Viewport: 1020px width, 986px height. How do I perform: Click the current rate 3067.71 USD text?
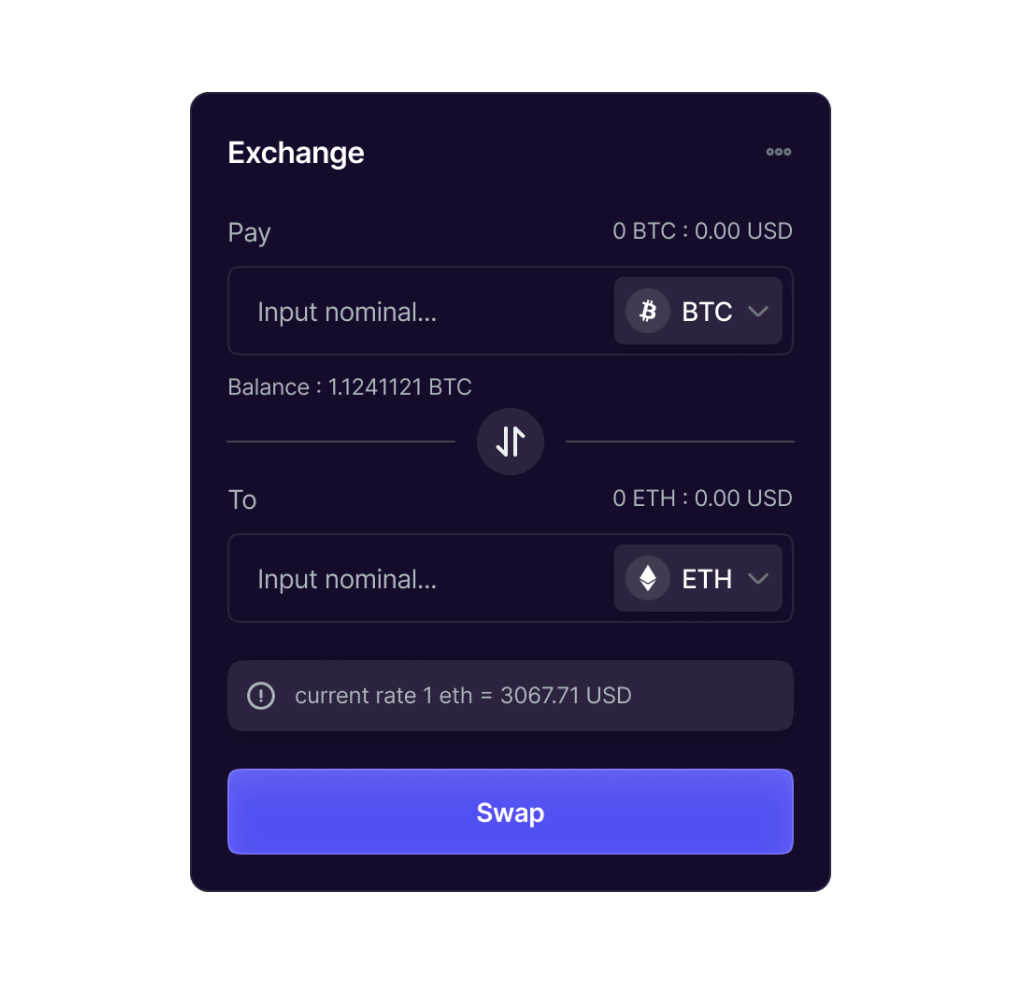click(x=463, y=695)
